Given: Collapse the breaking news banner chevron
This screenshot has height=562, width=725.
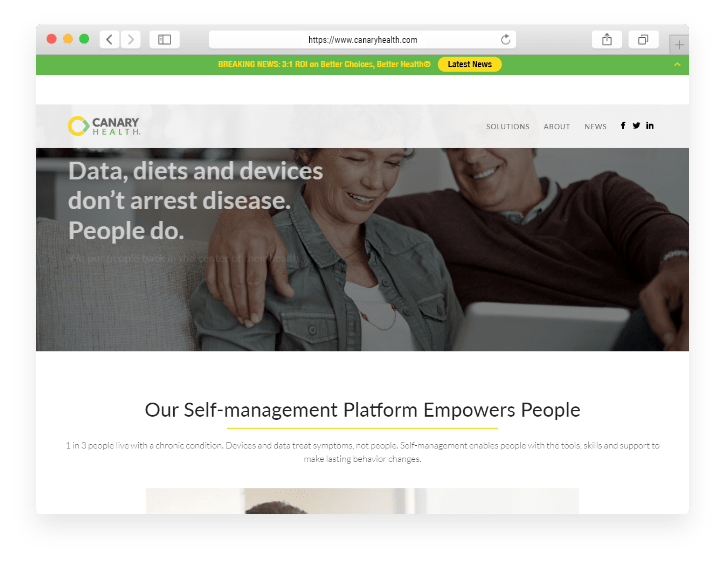Looking at the screenshot, I should point(677,64).
